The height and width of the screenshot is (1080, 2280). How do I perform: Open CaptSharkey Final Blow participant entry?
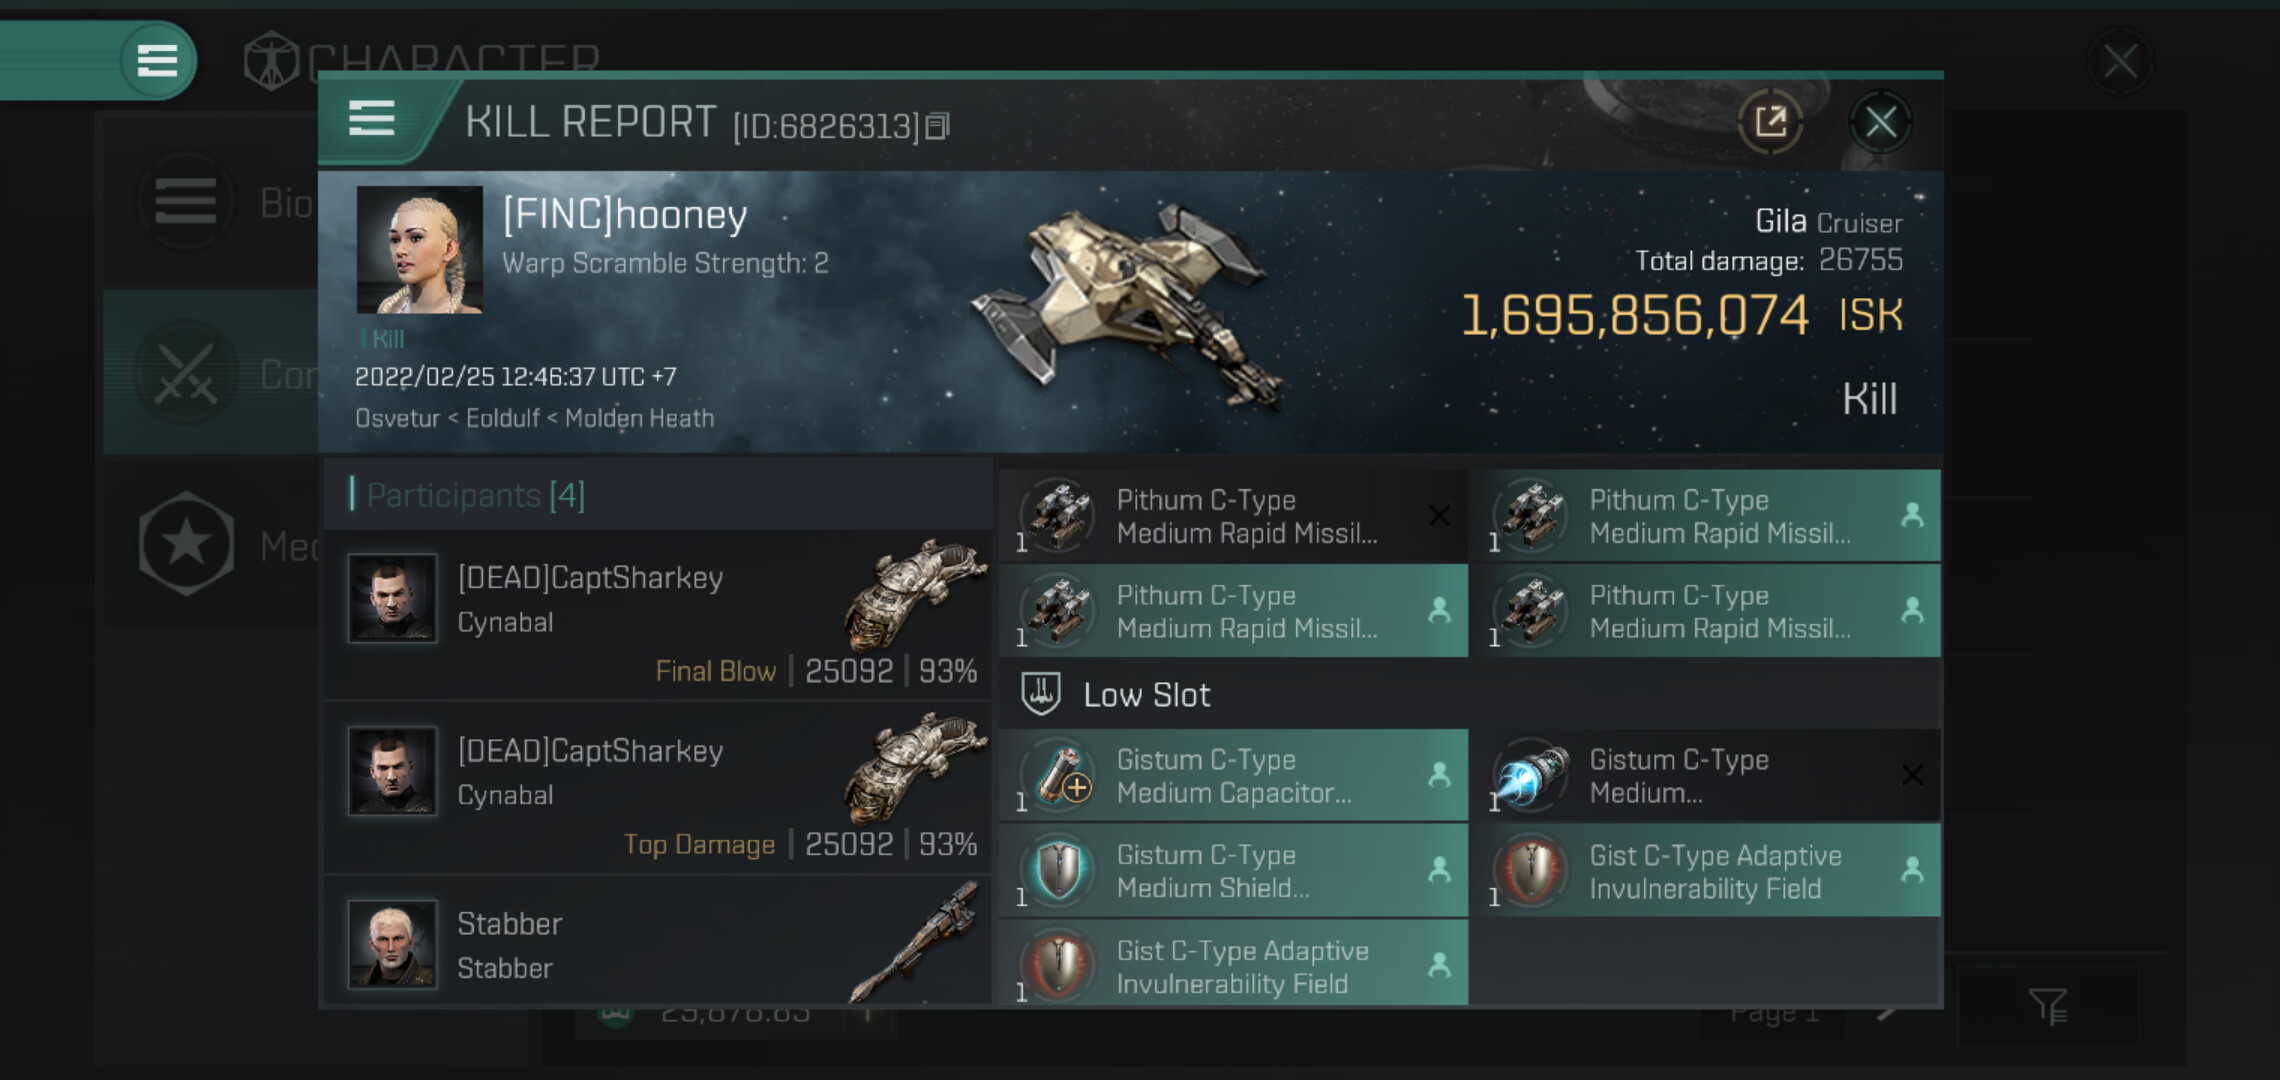pyautogui.click(x=658, y=615)
